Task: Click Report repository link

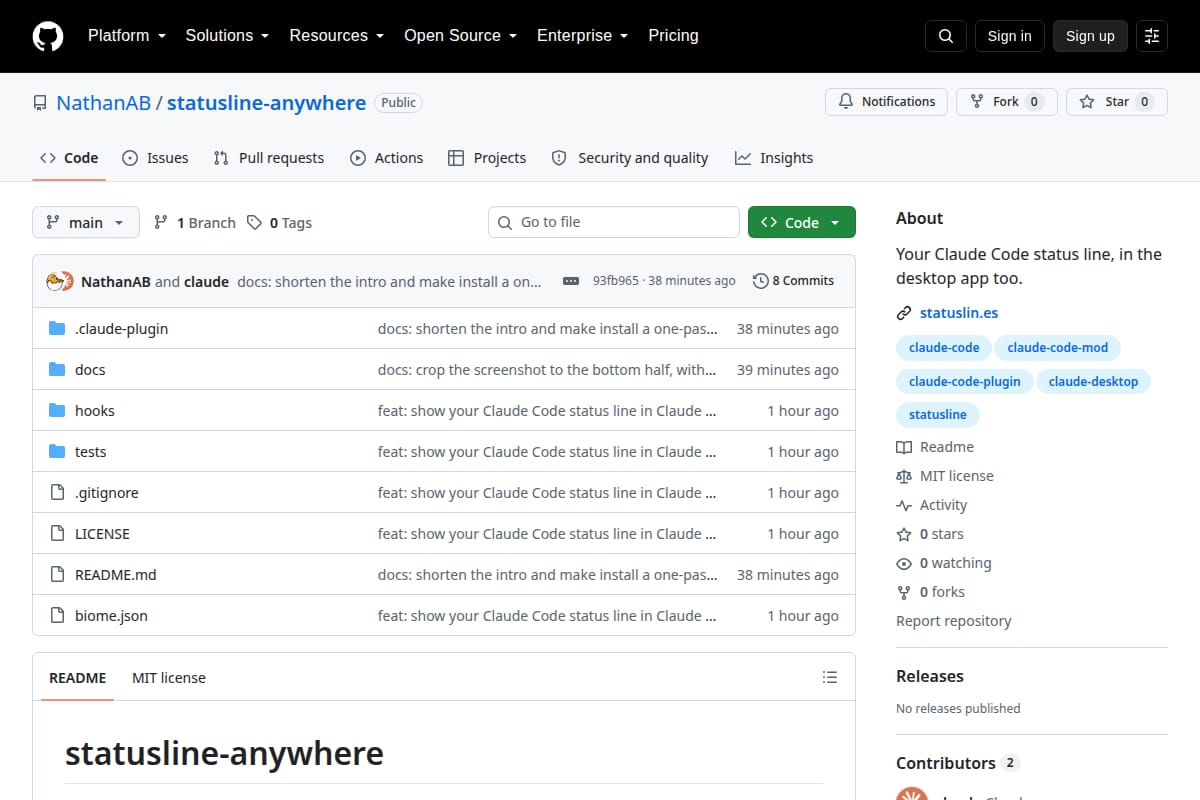Action: [x=953, y=621]
